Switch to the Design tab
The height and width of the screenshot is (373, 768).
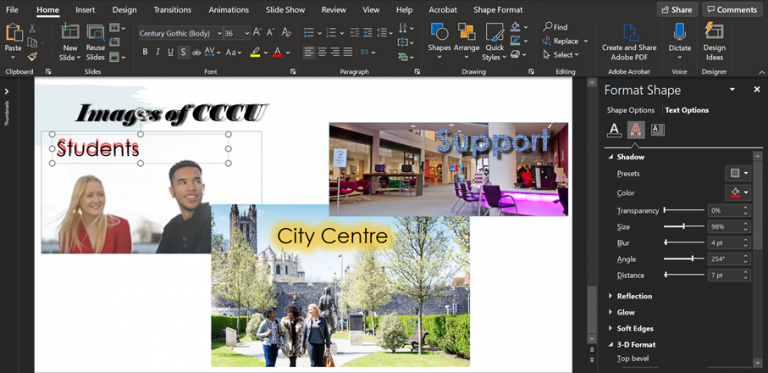click(124, 10)
